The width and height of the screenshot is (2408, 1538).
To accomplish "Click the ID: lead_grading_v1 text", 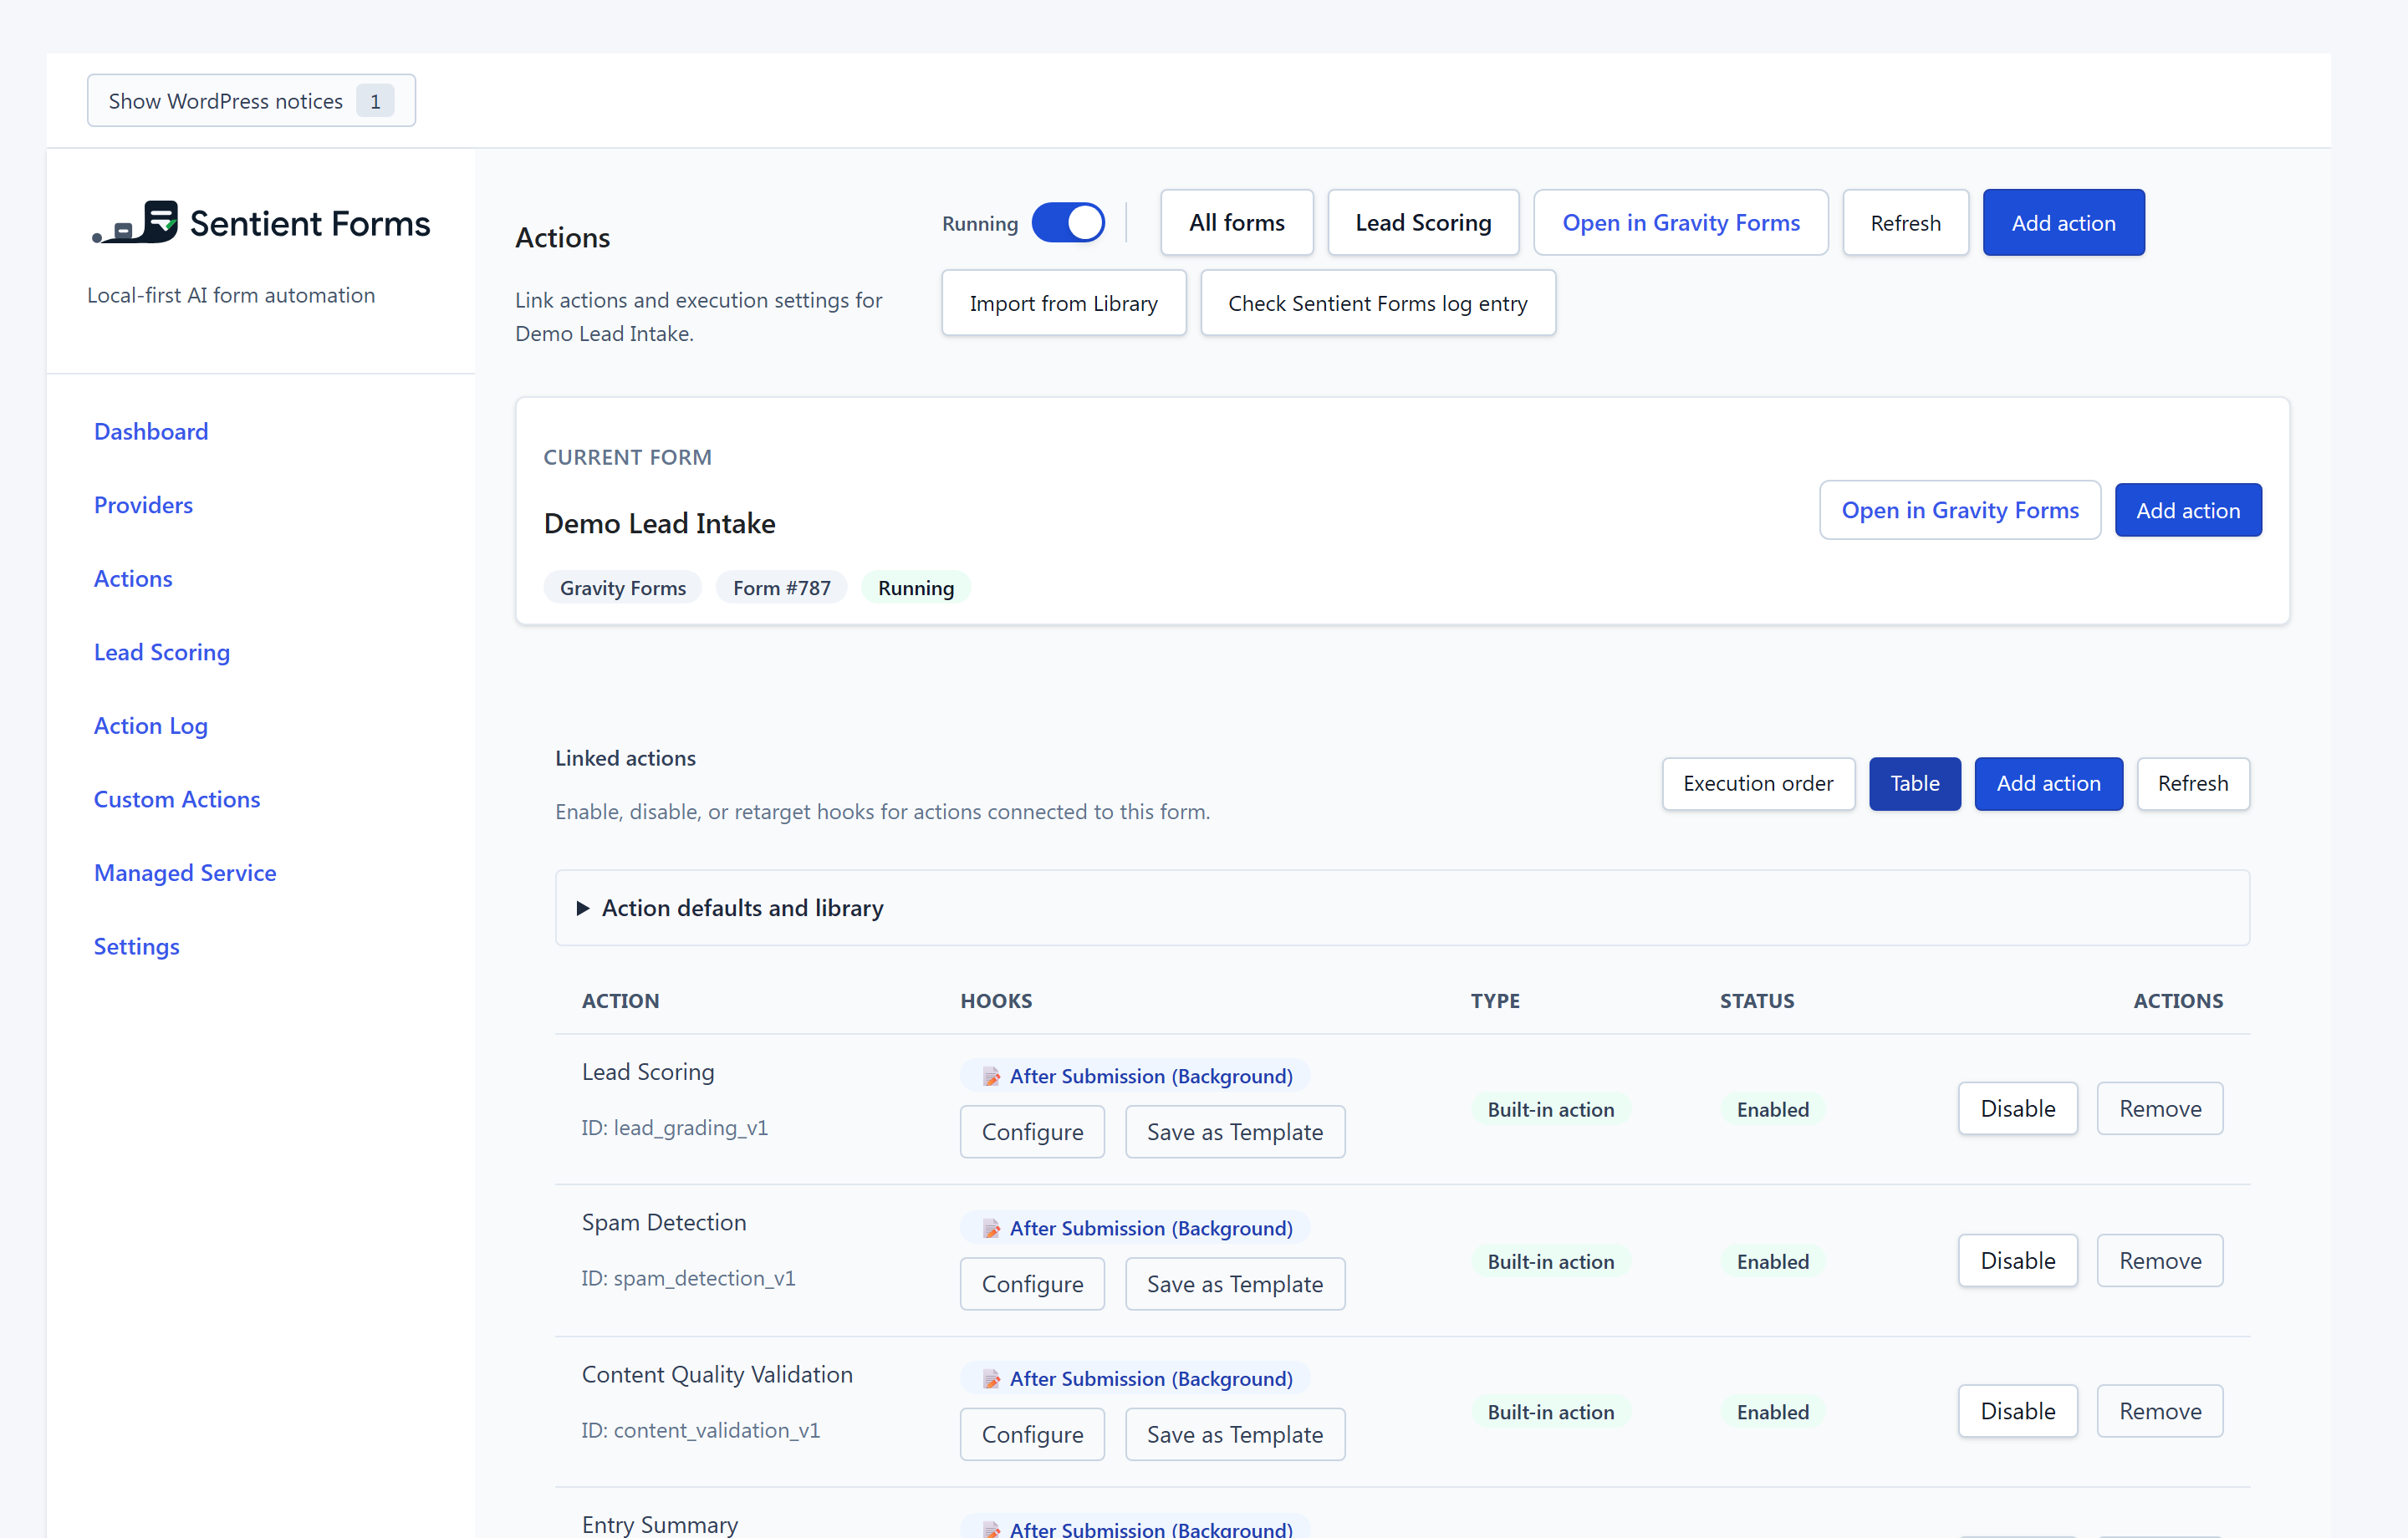I will tap(675, 1128).
